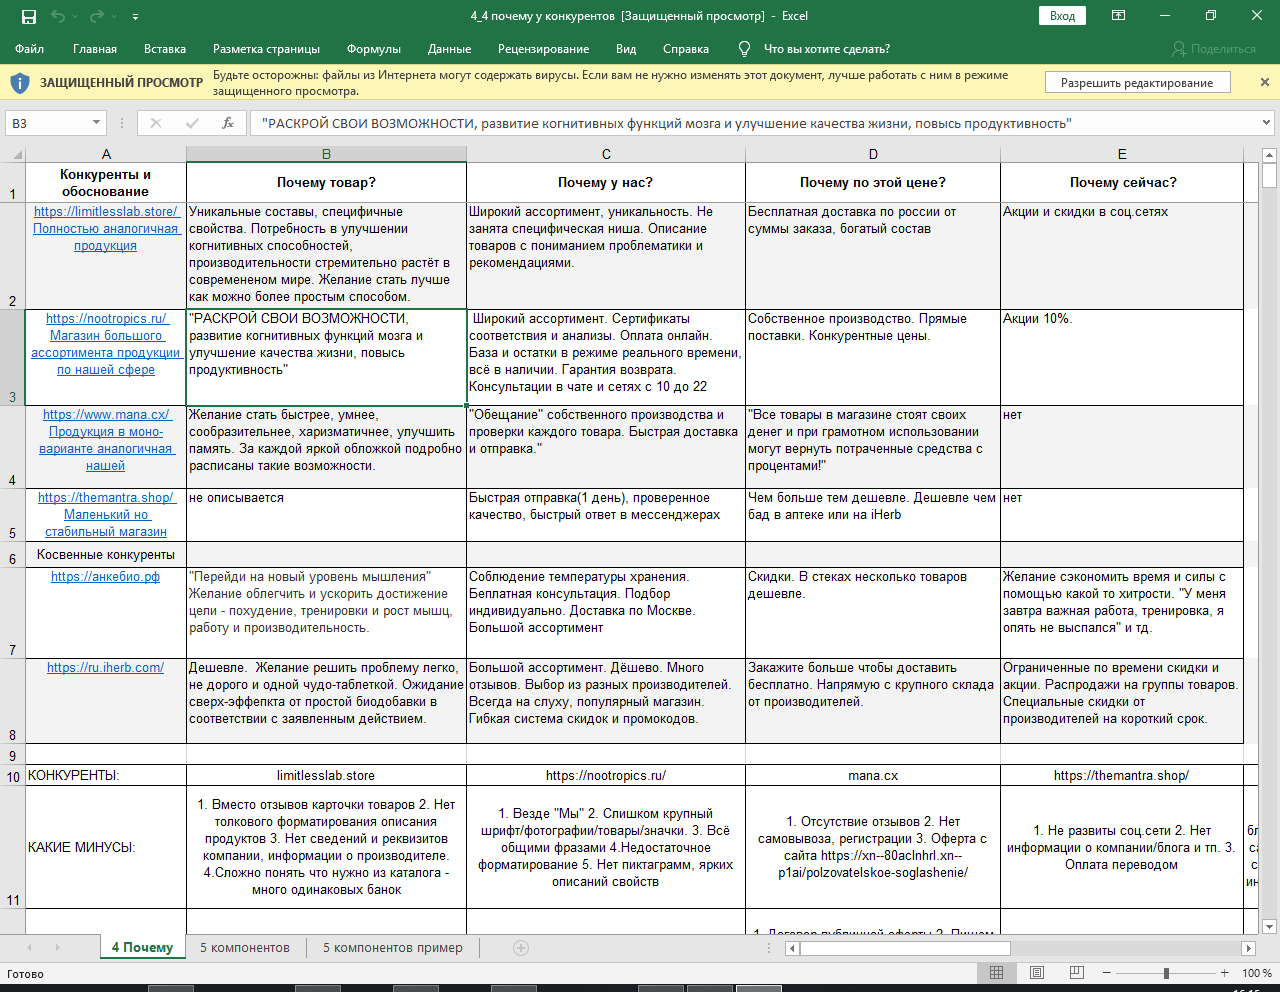
Task: Open the Рецензирование tab
Action: pos(543,49)
